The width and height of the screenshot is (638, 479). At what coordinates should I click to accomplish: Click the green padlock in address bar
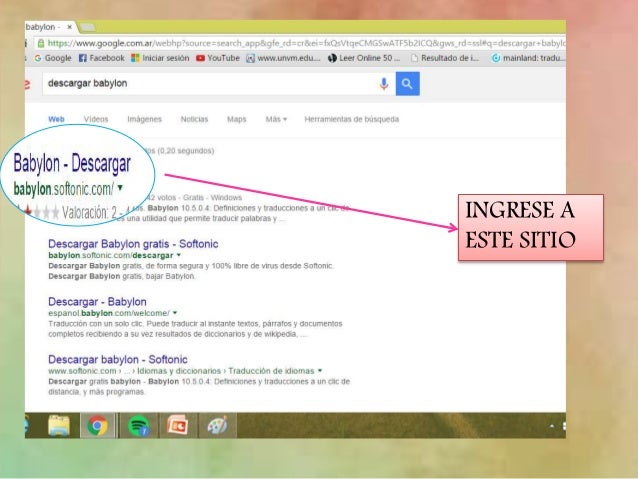click(41, 43)
